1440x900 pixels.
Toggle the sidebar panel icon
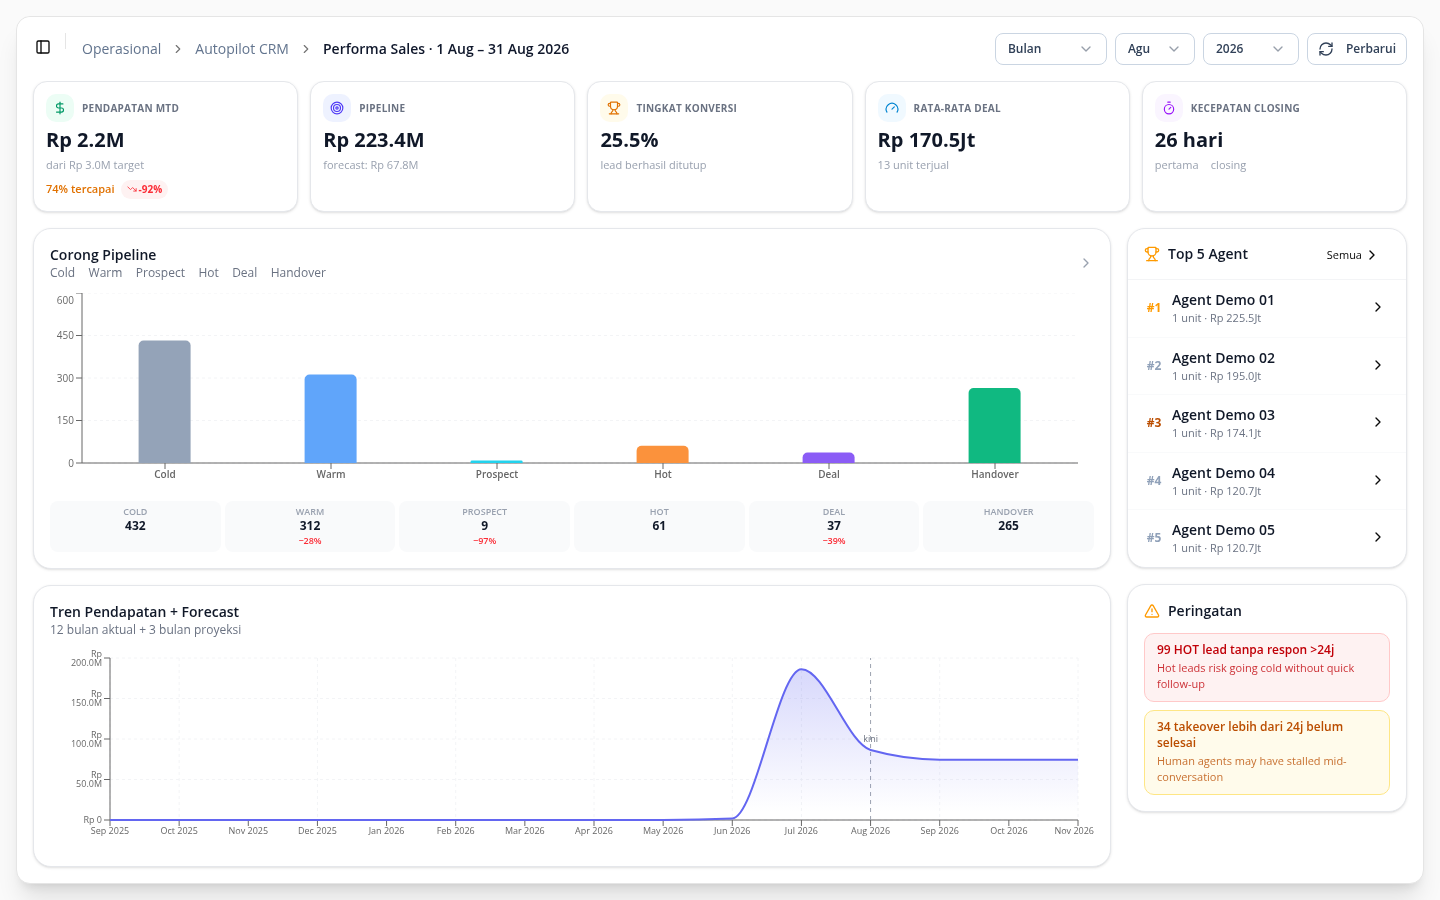43,48
